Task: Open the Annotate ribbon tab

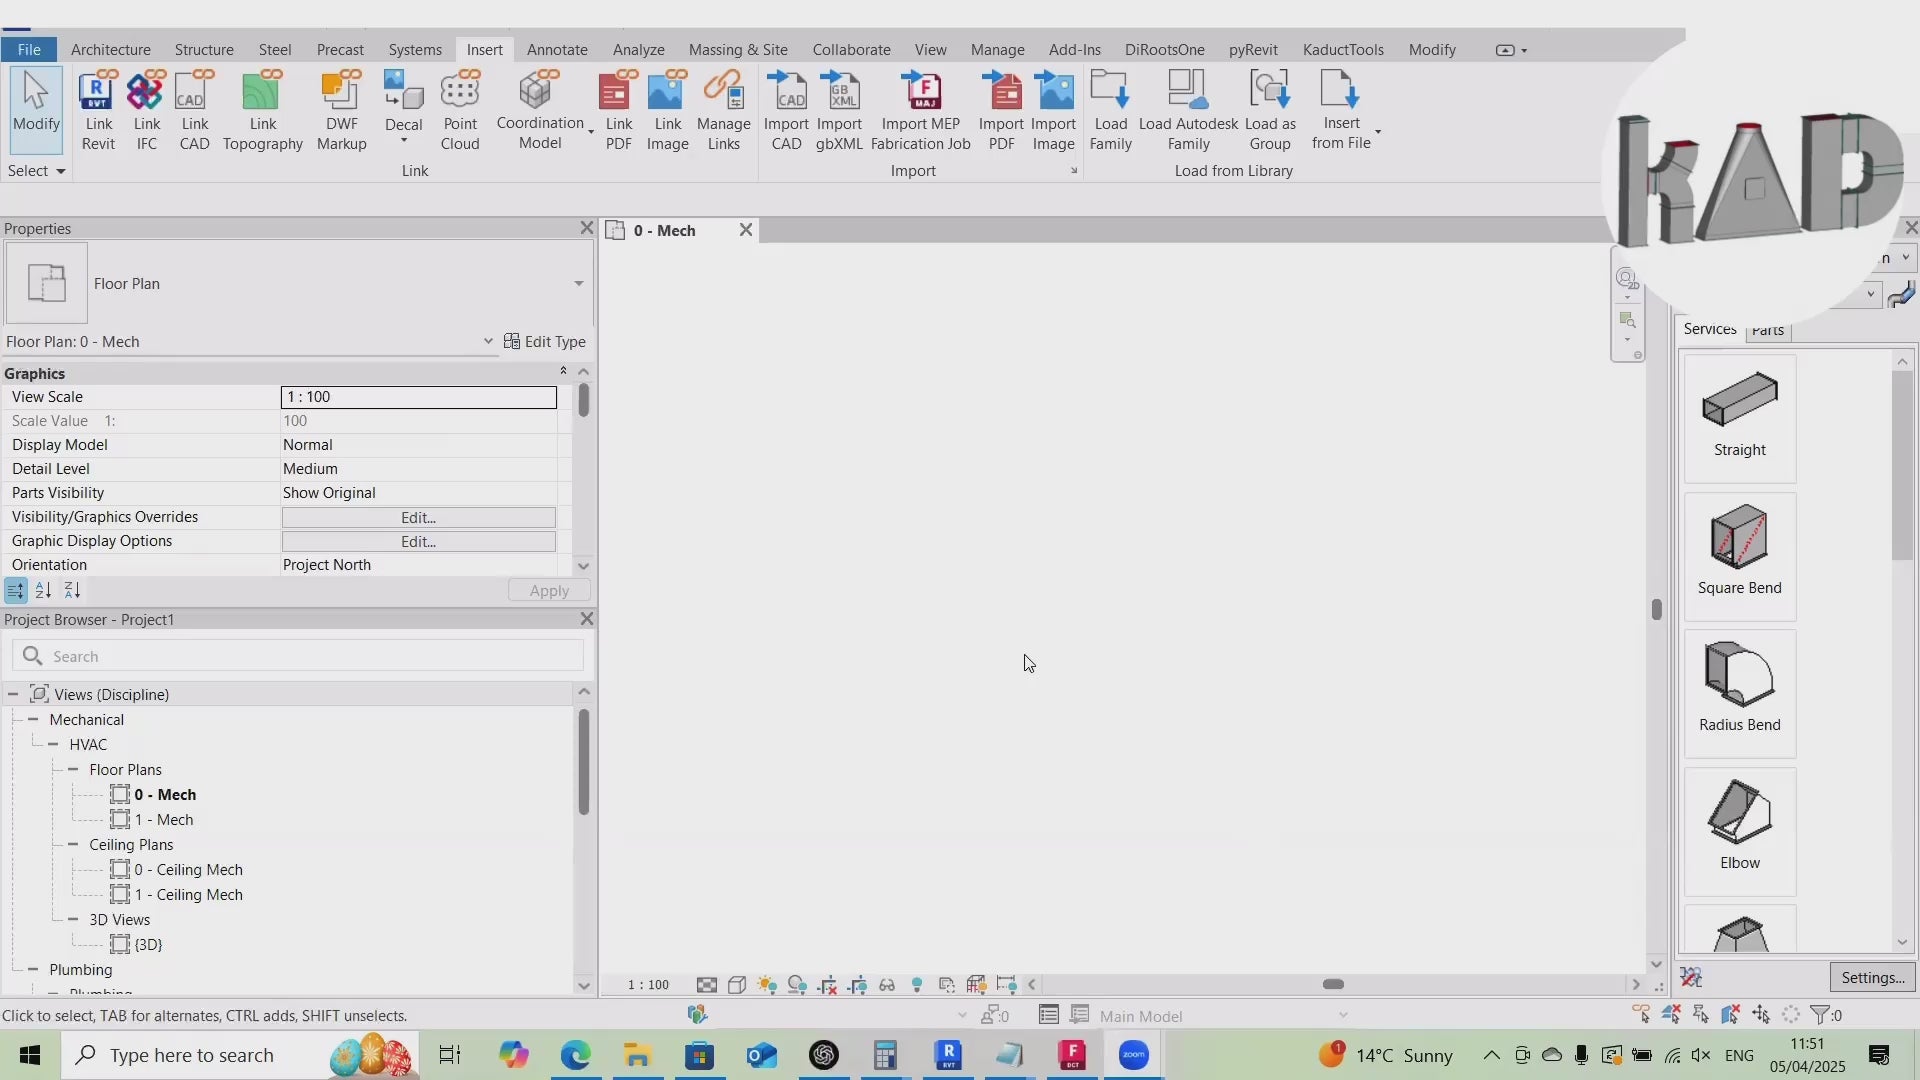Action: coord(557,49)
